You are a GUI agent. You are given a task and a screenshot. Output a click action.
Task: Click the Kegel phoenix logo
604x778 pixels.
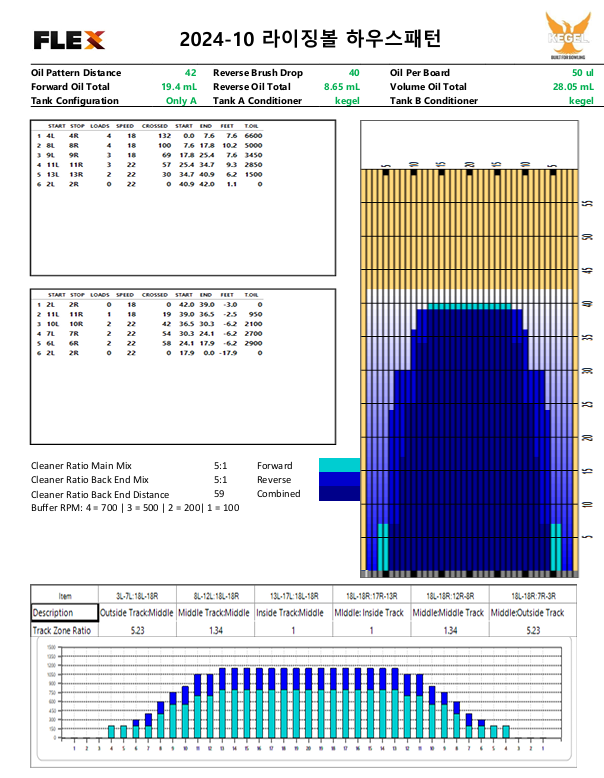click(568, 35)
